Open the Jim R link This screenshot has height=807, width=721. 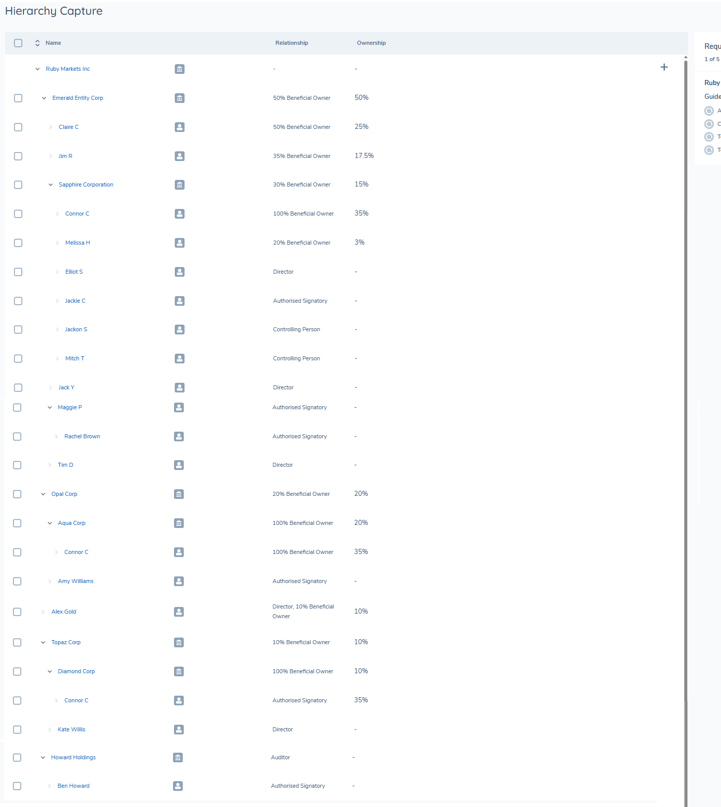[65, 156]
